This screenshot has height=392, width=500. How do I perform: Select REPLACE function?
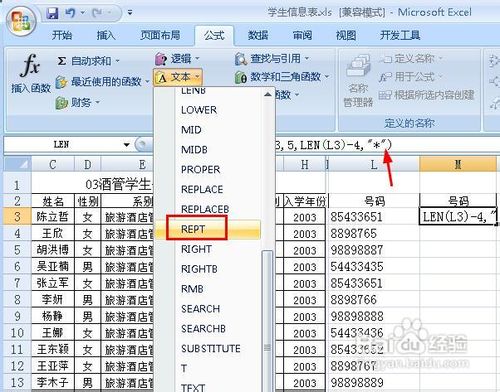[202, 190]
